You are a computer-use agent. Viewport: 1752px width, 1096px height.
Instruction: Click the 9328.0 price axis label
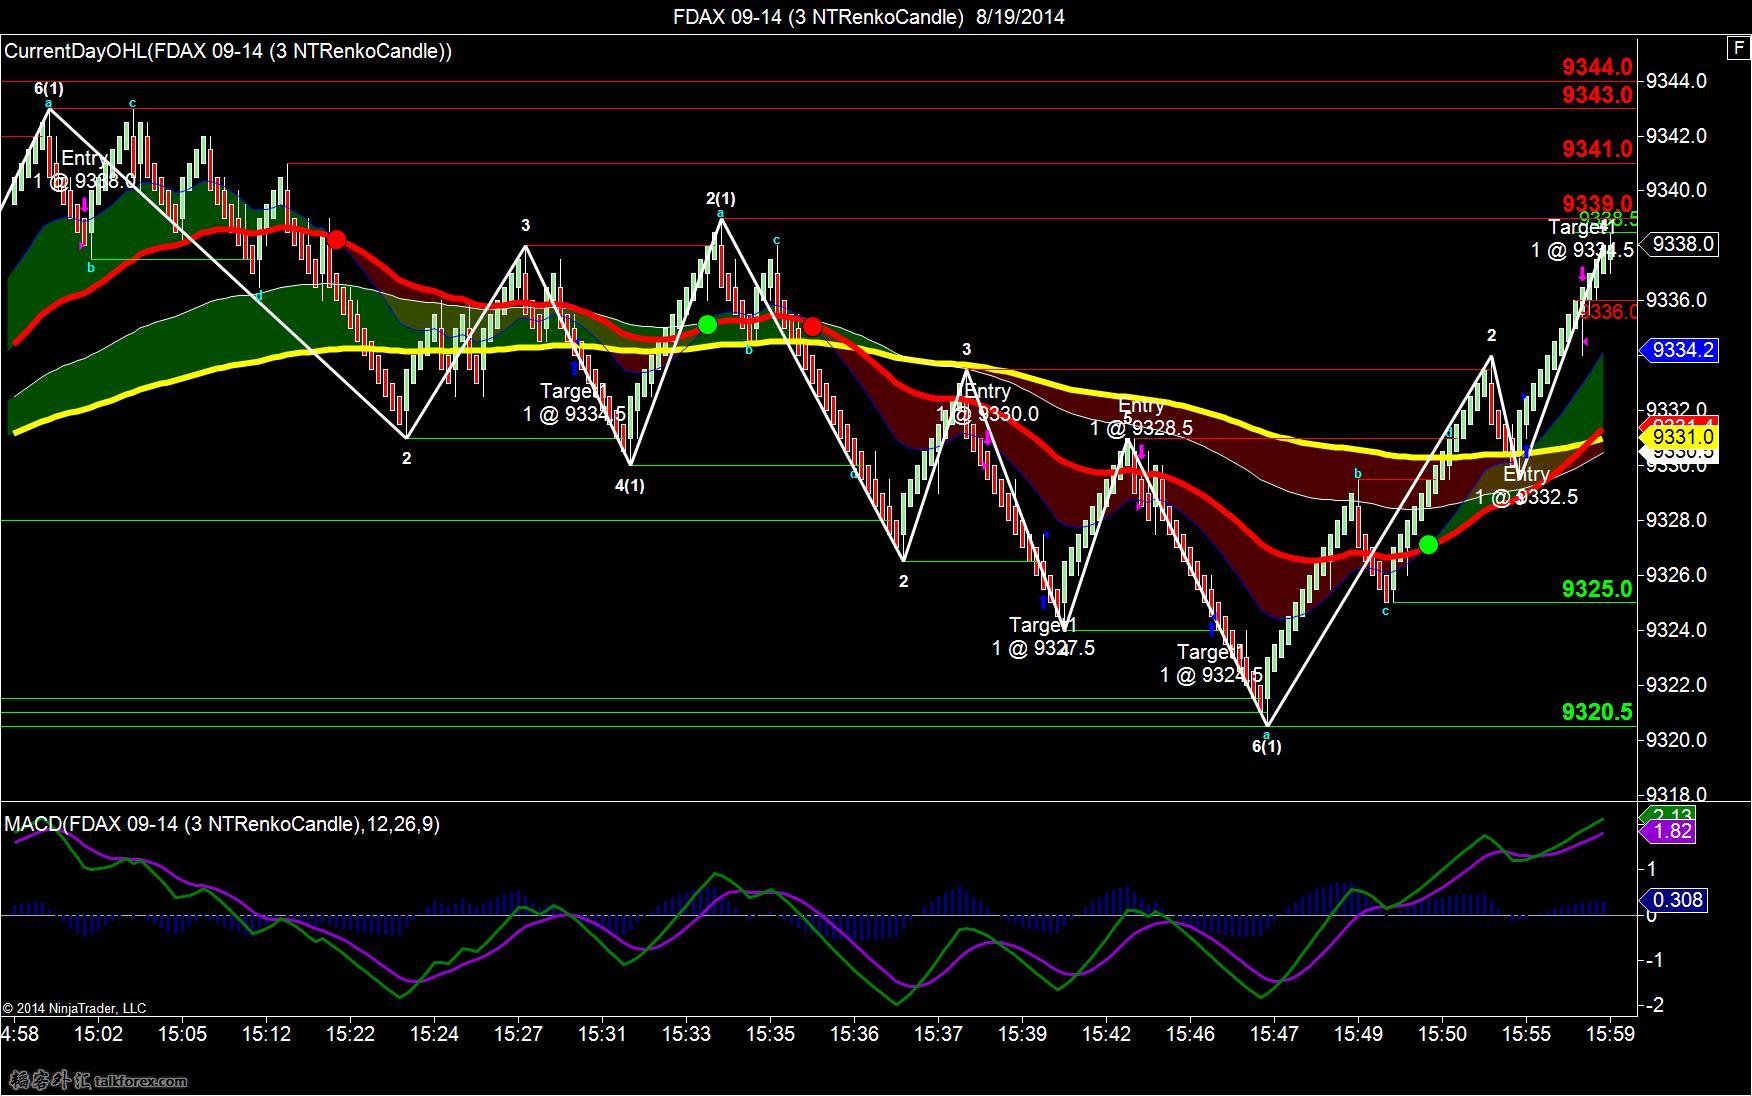[1677, 520]
